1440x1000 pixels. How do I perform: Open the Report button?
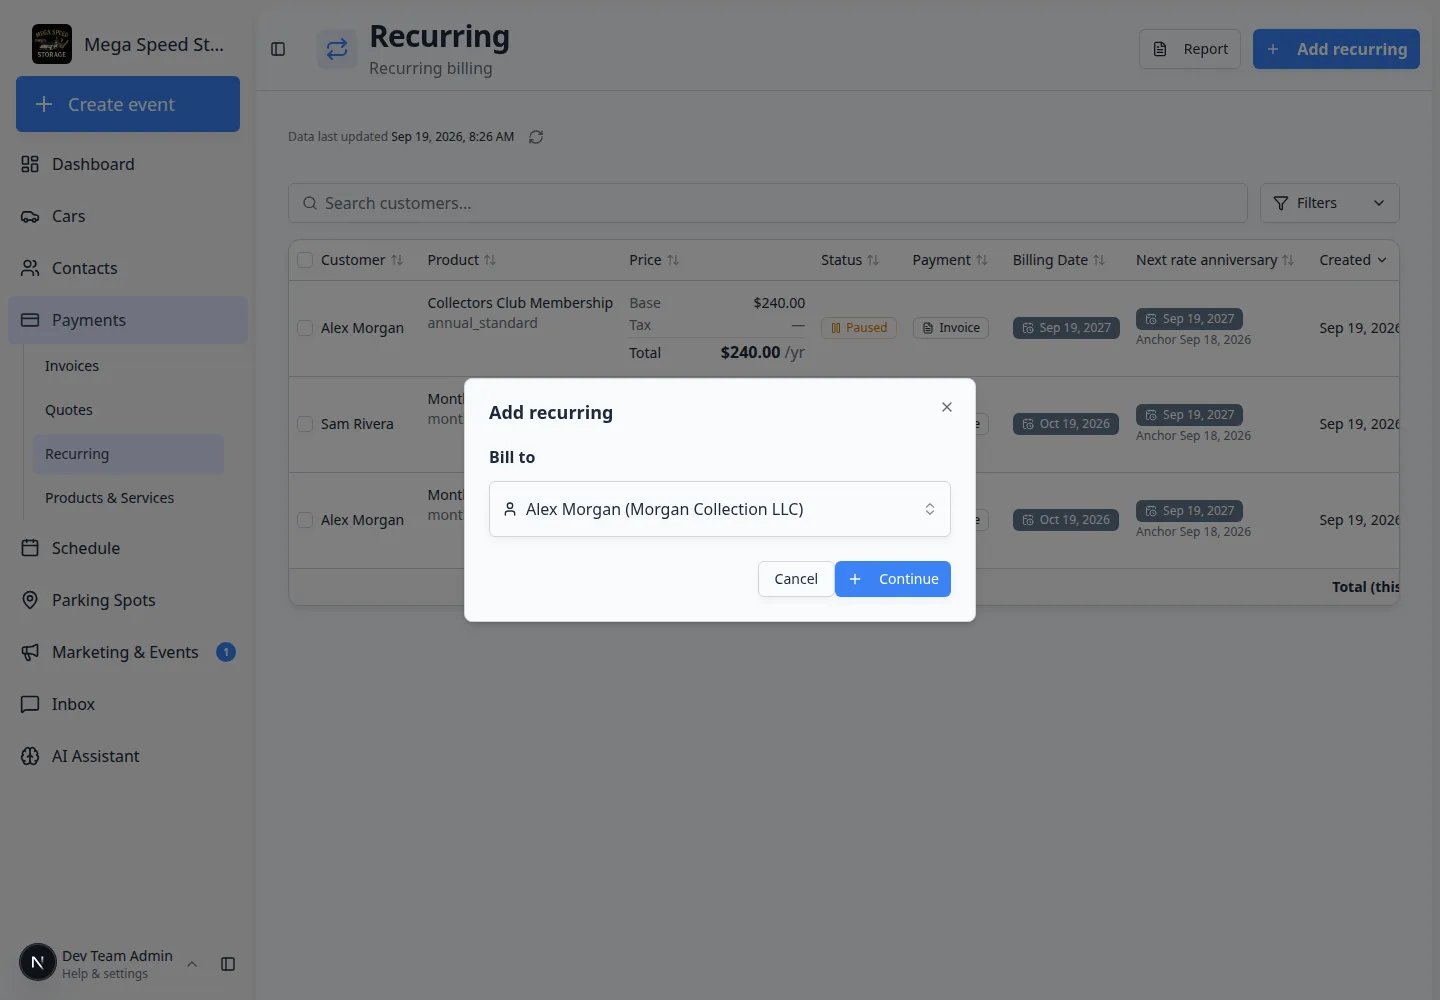pos(1190,49)
